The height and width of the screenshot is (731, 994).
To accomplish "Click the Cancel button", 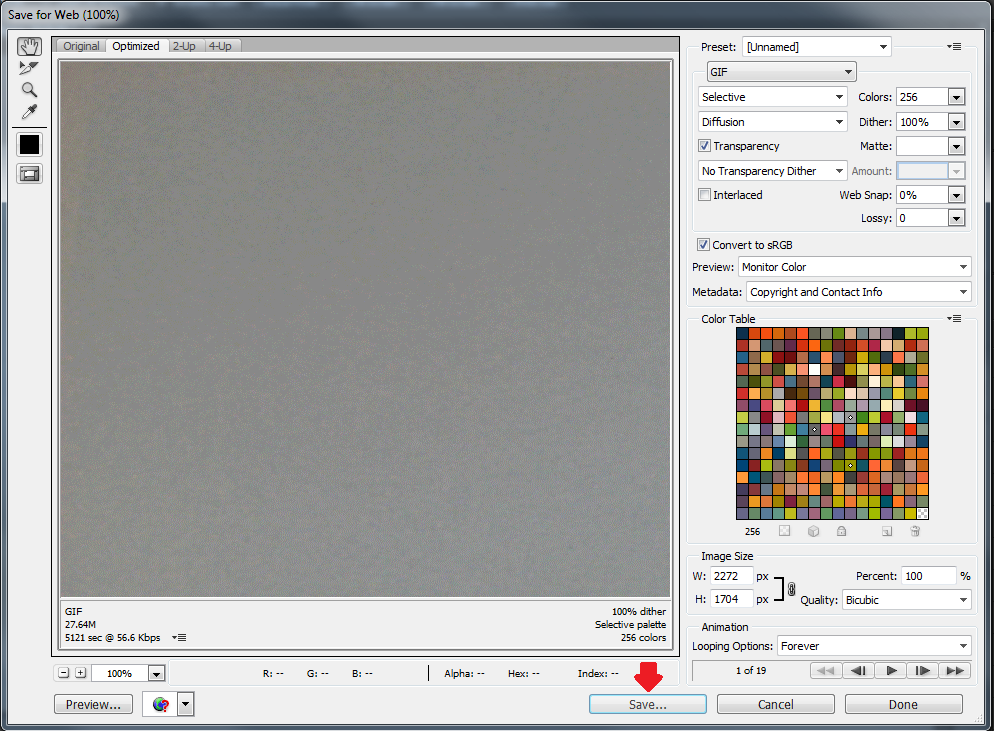I will pyautogui.click(x=775, y=704).
